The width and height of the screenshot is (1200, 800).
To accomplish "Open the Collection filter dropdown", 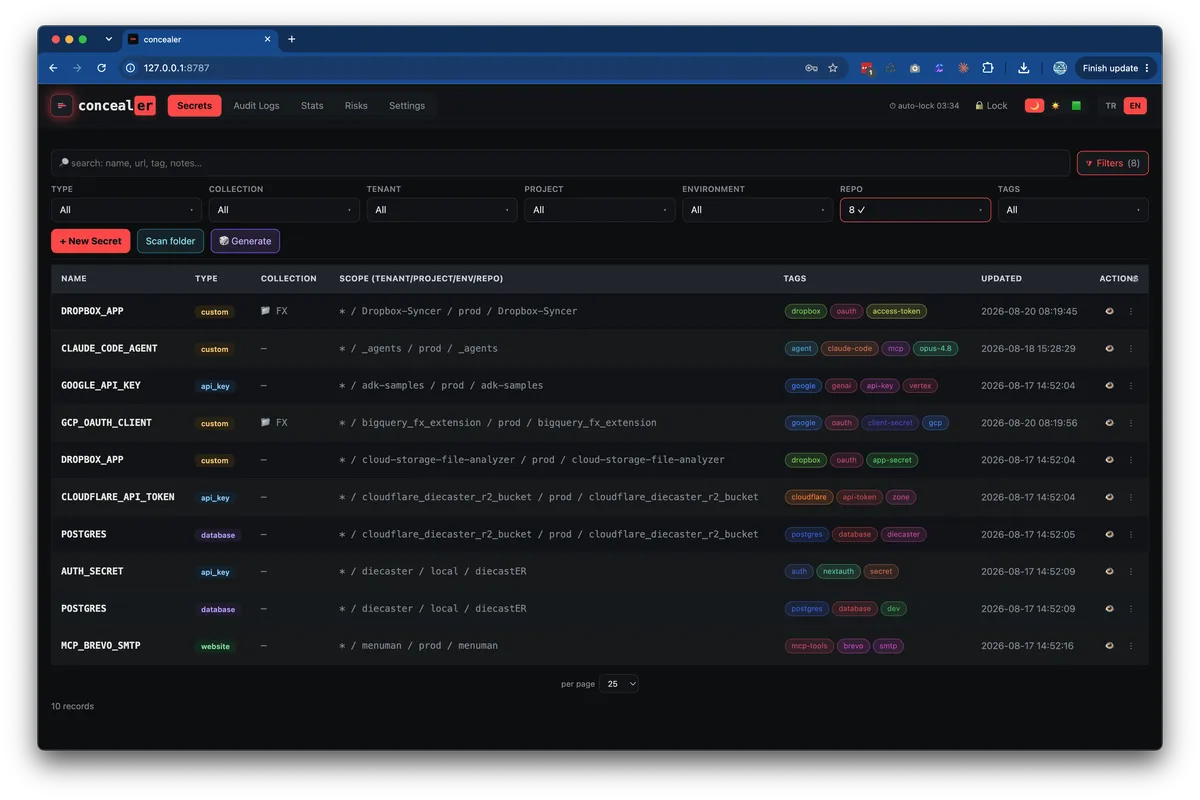I will coord(284,210).
